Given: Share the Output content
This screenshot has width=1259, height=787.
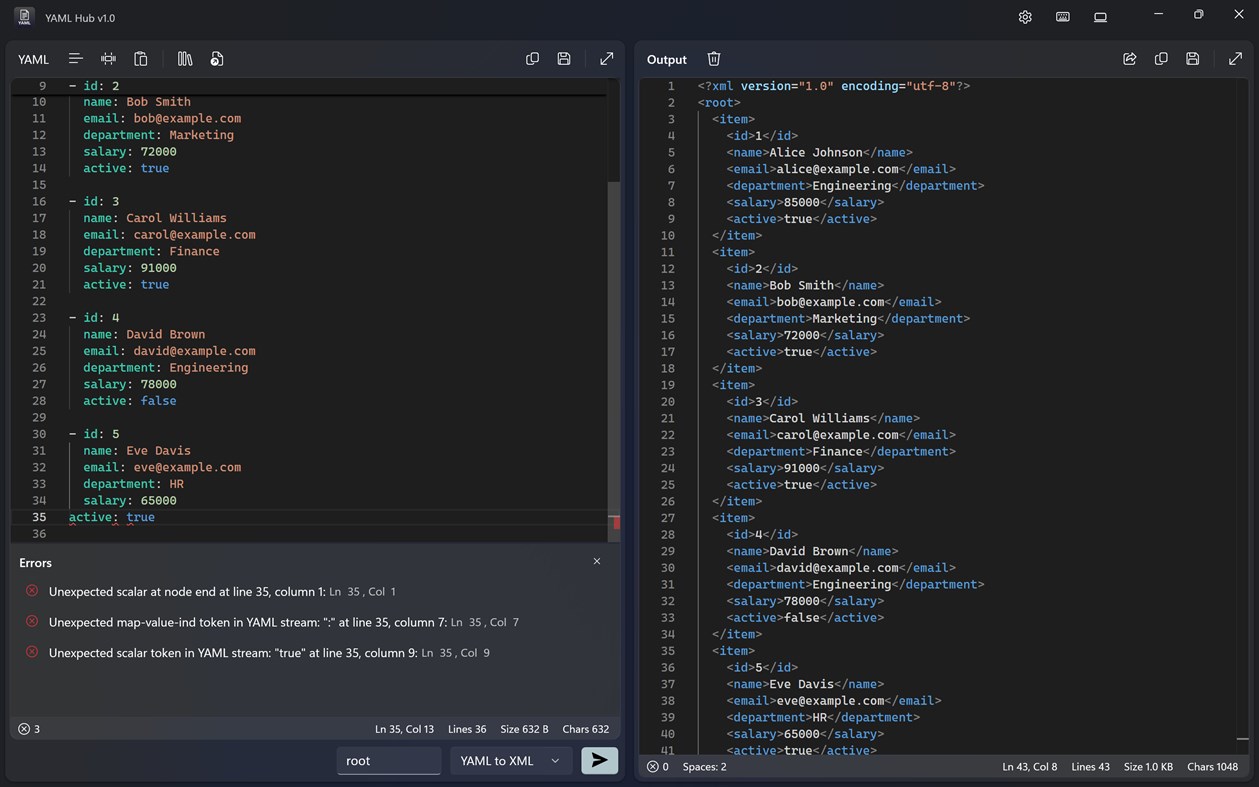Looking at the screenshot, I should click(x=1129, y=59).
